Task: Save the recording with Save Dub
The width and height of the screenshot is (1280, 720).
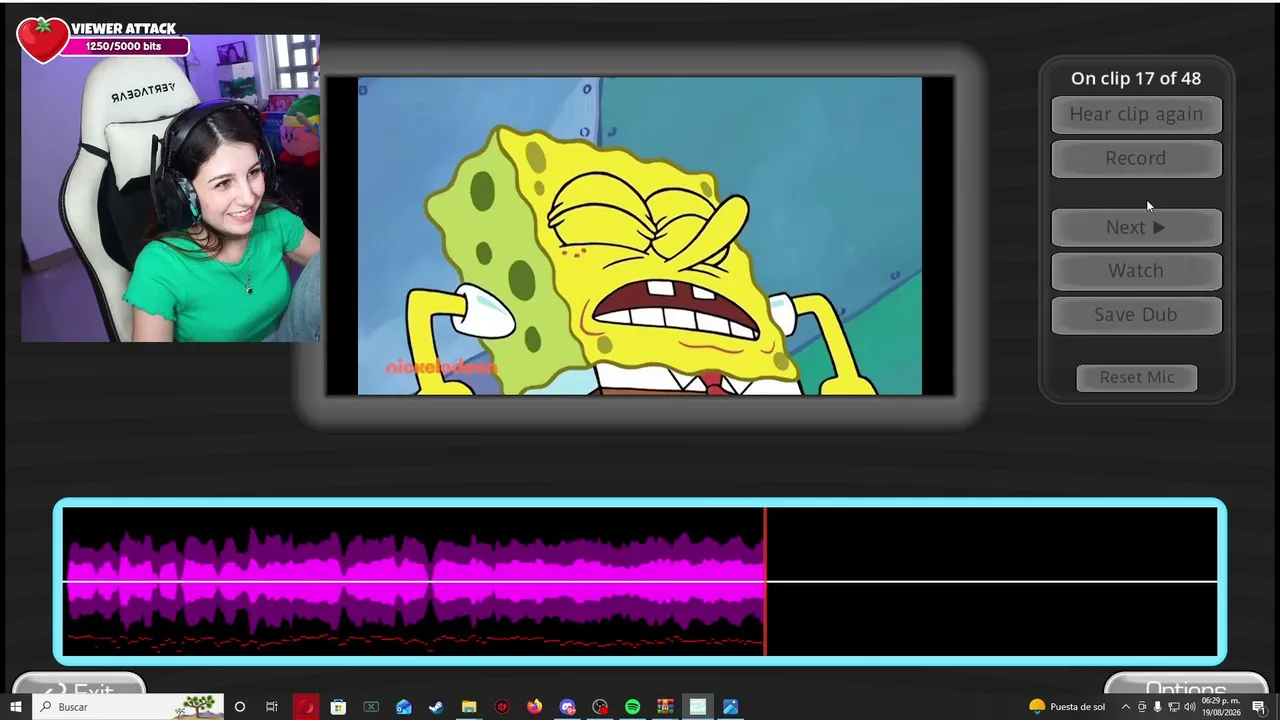Action: 1136,315
